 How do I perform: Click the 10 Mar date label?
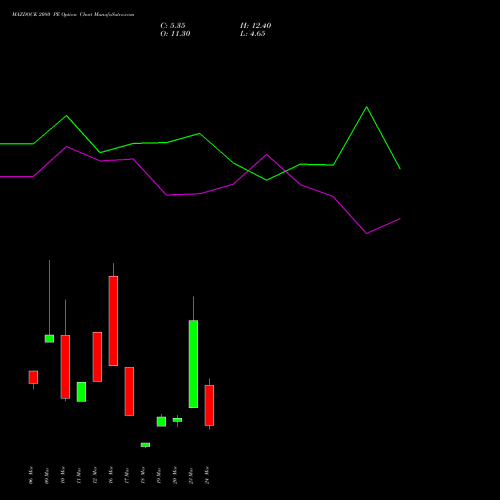[x=63, y=475]
